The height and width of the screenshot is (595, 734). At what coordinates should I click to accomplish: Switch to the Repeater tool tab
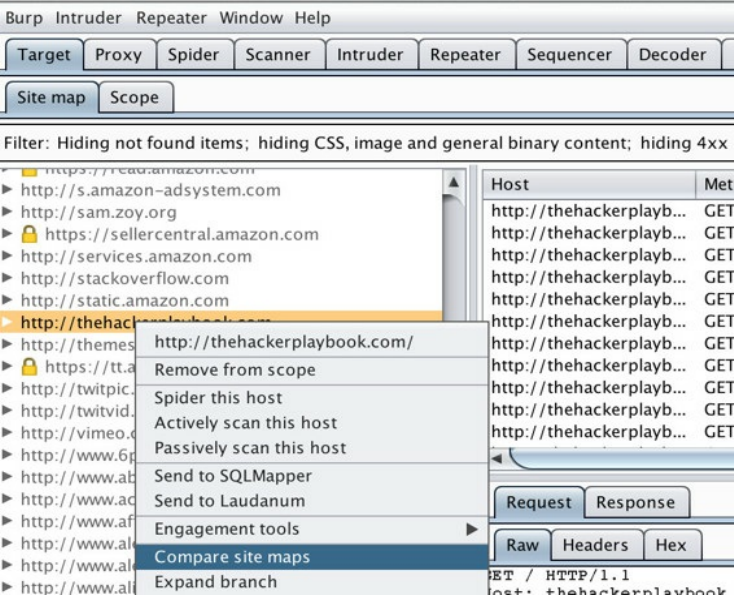[466, 55]
